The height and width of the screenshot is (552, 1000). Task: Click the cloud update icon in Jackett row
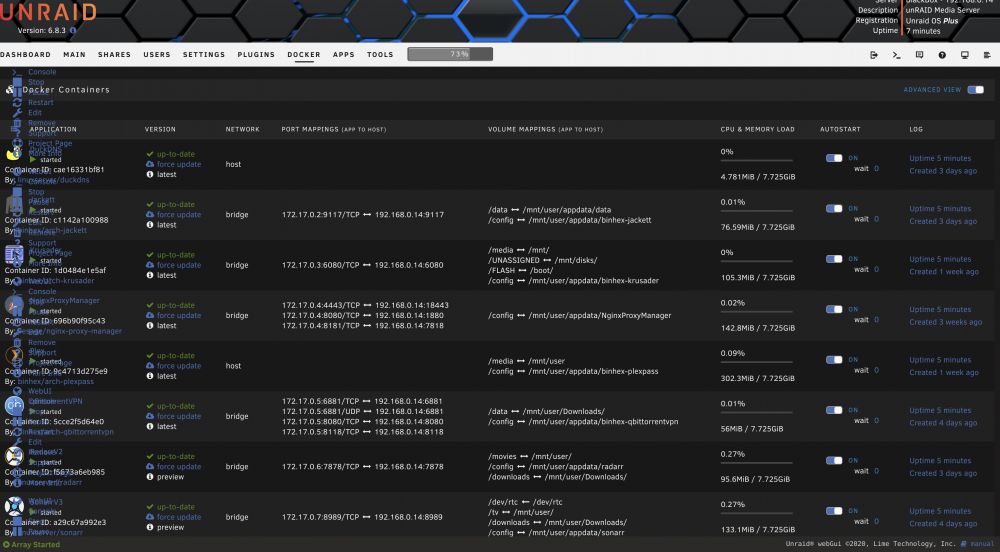tap(150, 214)
